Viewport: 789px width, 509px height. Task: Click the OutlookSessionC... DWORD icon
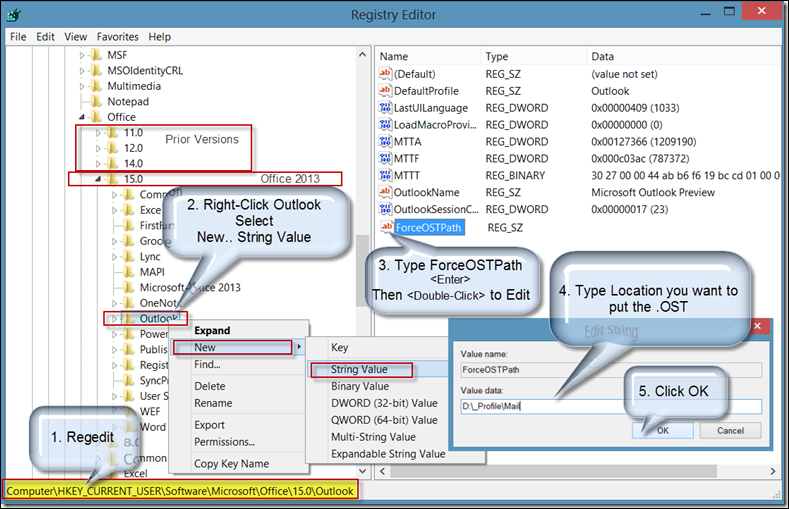[385, 209]
